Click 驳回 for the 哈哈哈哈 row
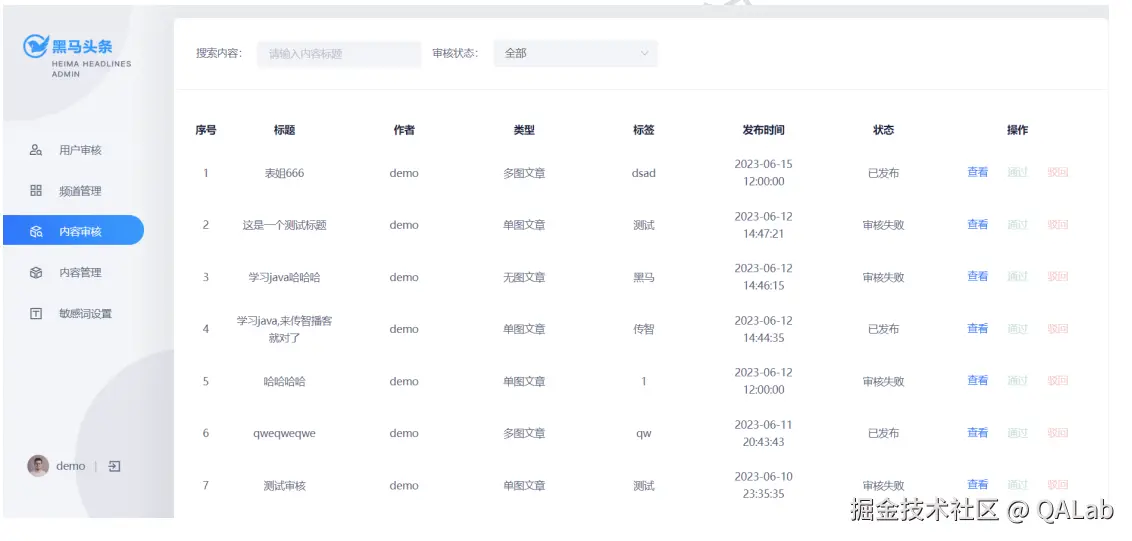 [1058, 380]
